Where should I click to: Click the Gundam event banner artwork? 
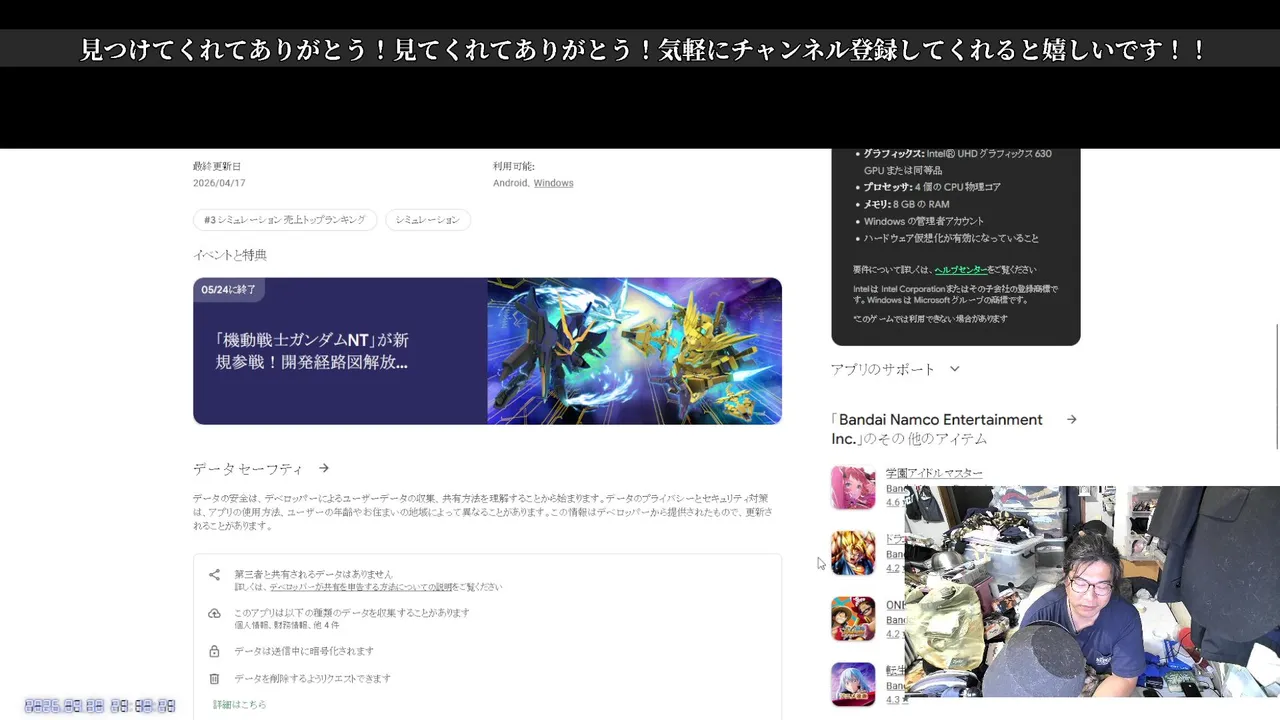pos(634,351)
